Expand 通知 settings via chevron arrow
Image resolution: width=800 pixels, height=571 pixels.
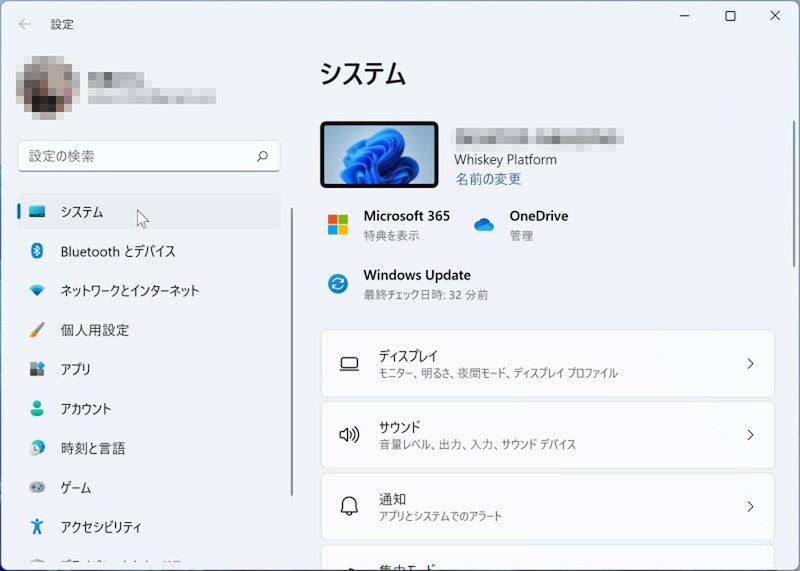(750, 507)
